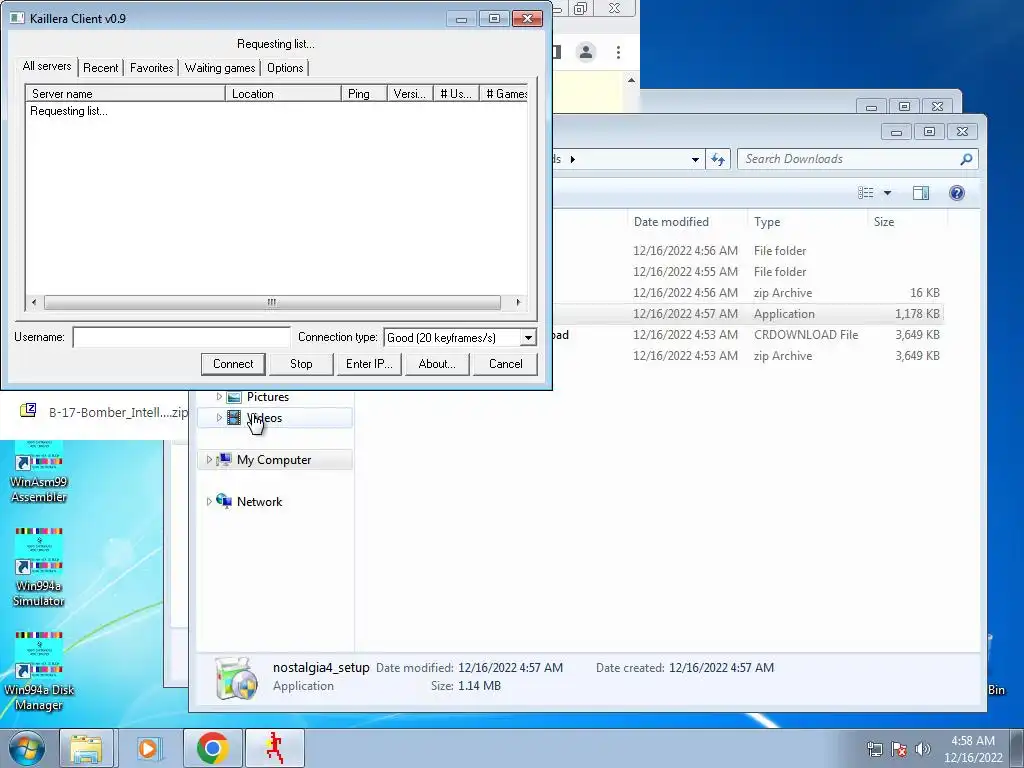Toggle the preview pane icon
The width and height of the screenshot is (1024, 768).
click(921, 193)
